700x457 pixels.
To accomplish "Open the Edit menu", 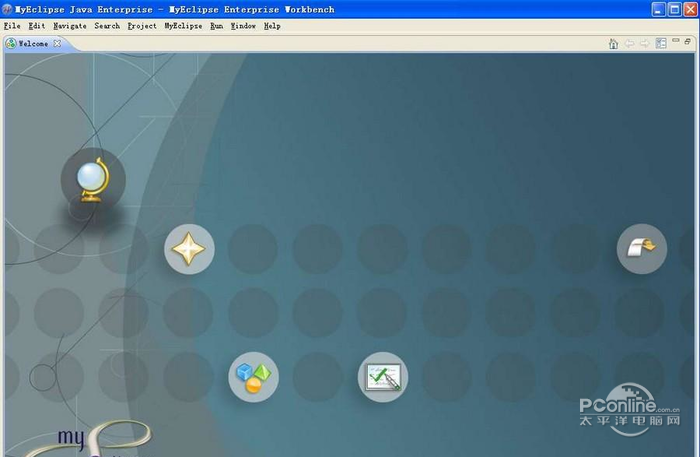I will pyautogui.click(x=37, y=26).
